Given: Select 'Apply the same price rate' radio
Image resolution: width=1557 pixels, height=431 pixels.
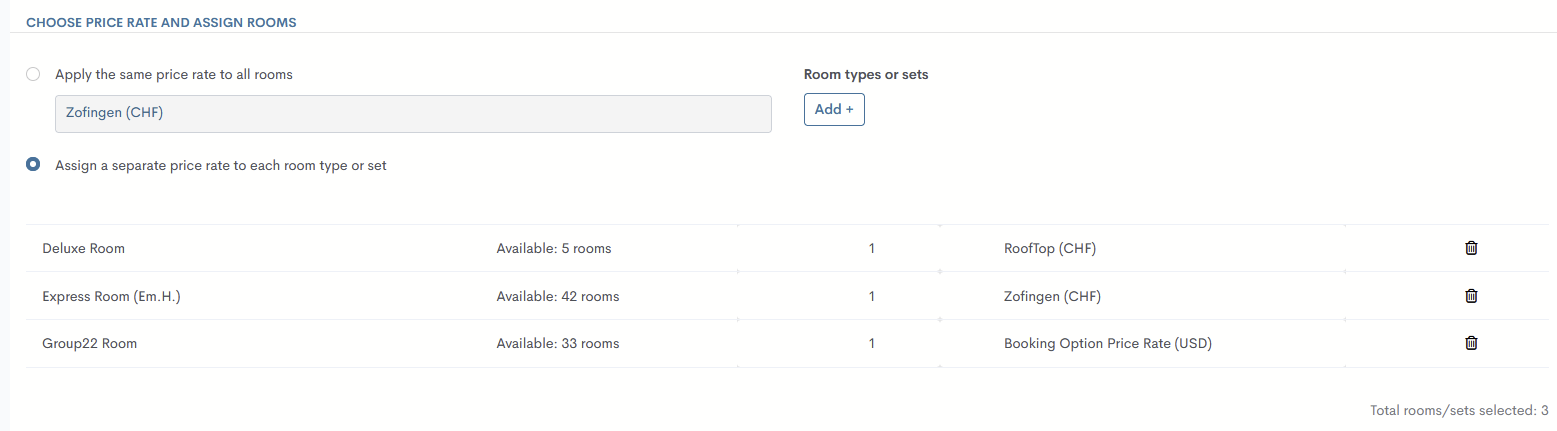Looking at the screenshot, I should 34,74.
